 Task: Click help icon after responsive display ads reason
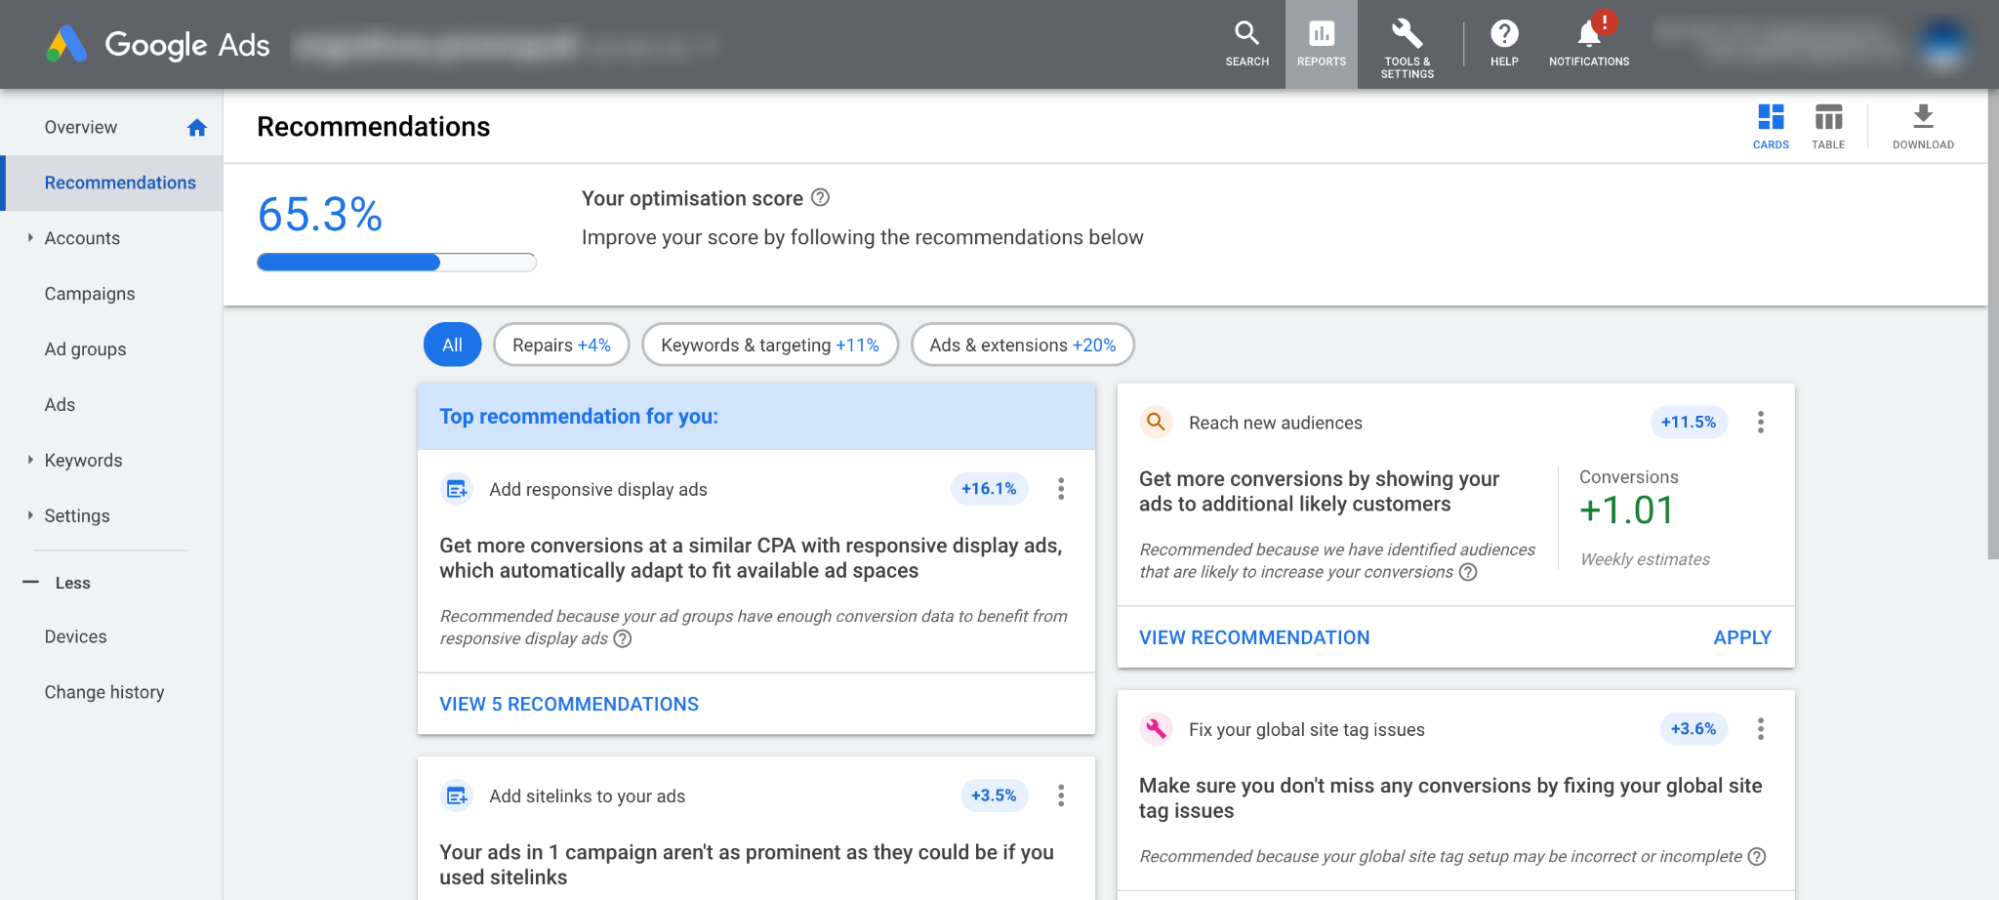pyautogui.click(x=622, y=639)
